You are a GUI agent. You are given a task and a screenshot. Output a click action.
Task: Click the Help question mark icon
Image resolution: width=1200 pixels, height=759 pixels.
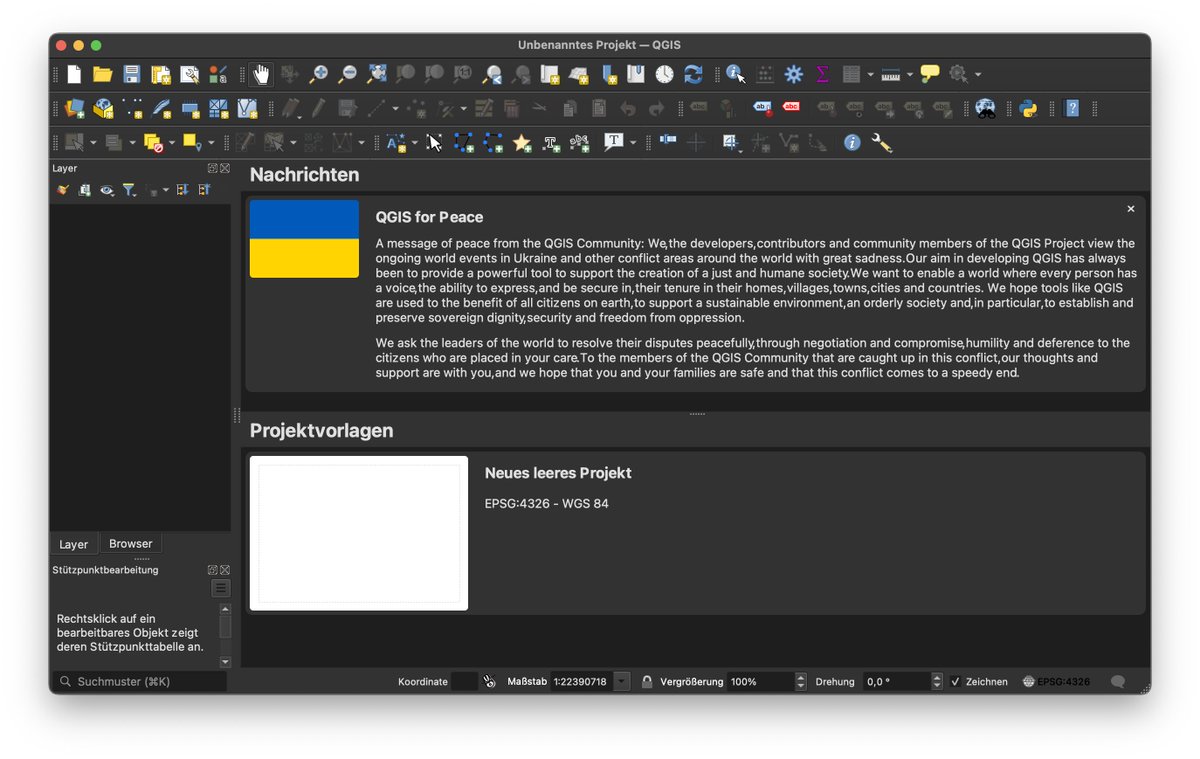pos(1072,108)
